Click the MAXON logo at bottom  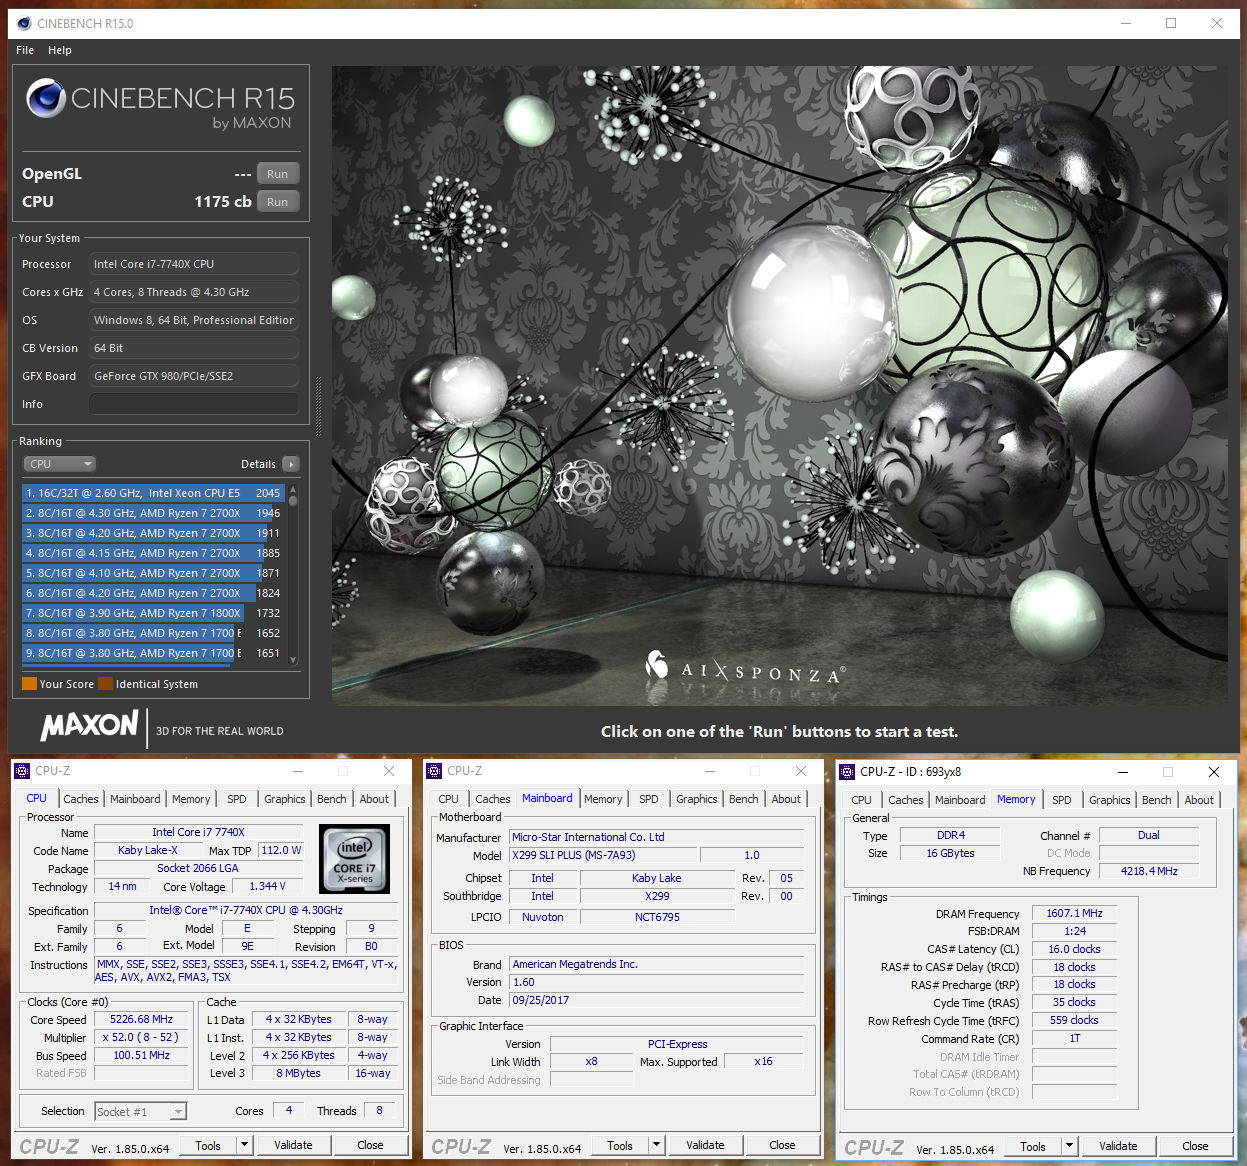90,726
